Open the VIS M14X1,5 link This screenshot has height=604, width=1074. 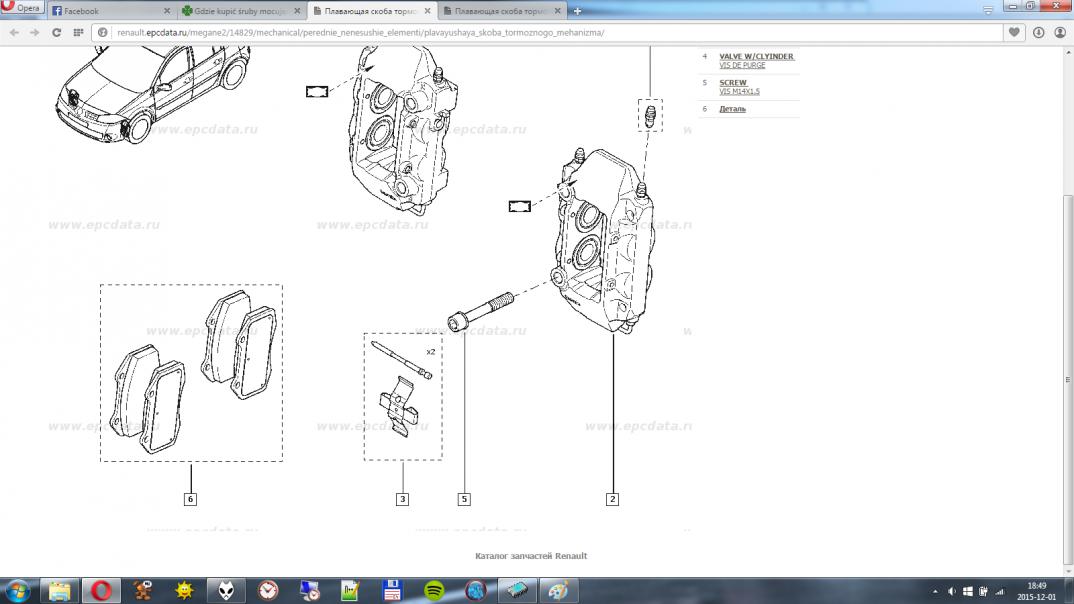point(739,91)
